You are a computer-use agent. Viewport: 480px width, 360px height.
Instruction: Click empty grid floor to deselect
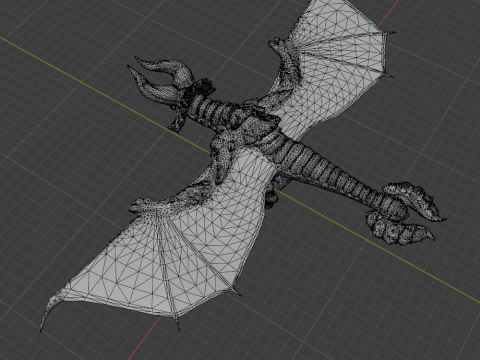pyautogui.click(x=67, y=167)
